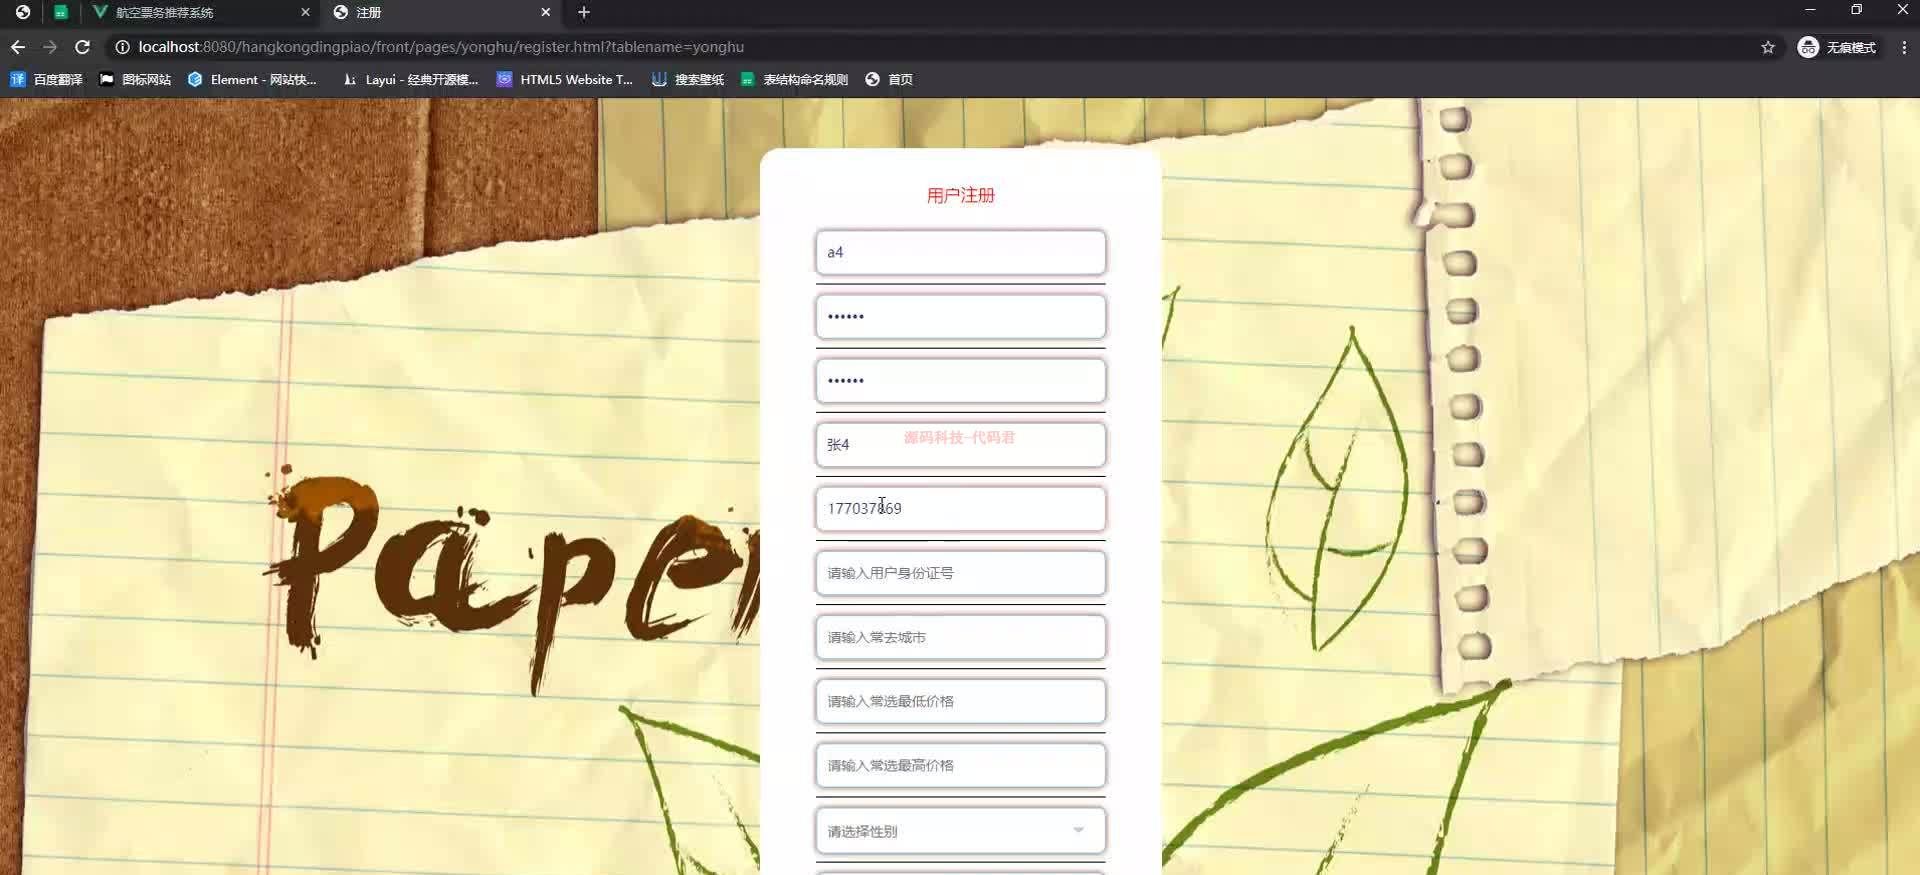Click the 请选择性别 dropdown arrow
Viewport: 1920px width, 875px height.
click(1078, 830)
